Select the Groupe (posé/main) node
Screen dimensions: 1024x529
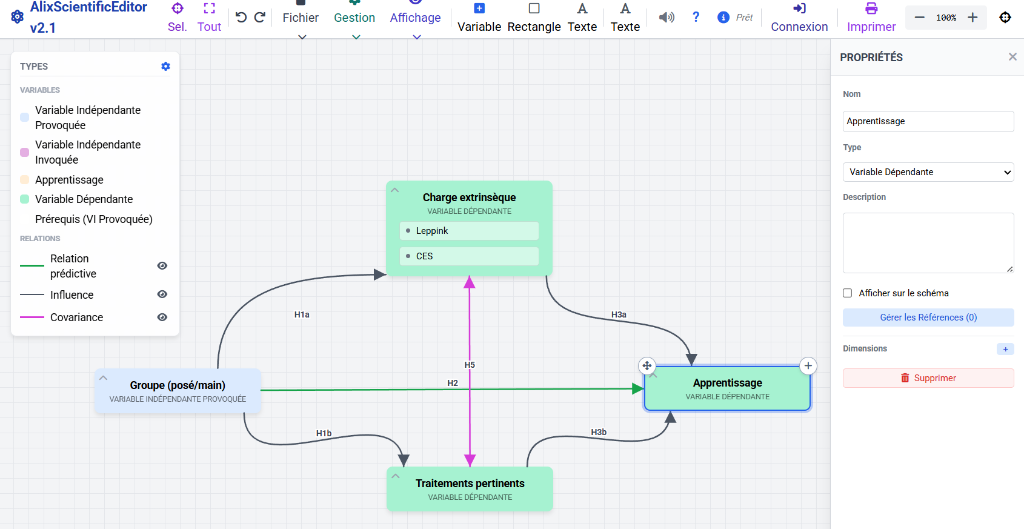178,391
